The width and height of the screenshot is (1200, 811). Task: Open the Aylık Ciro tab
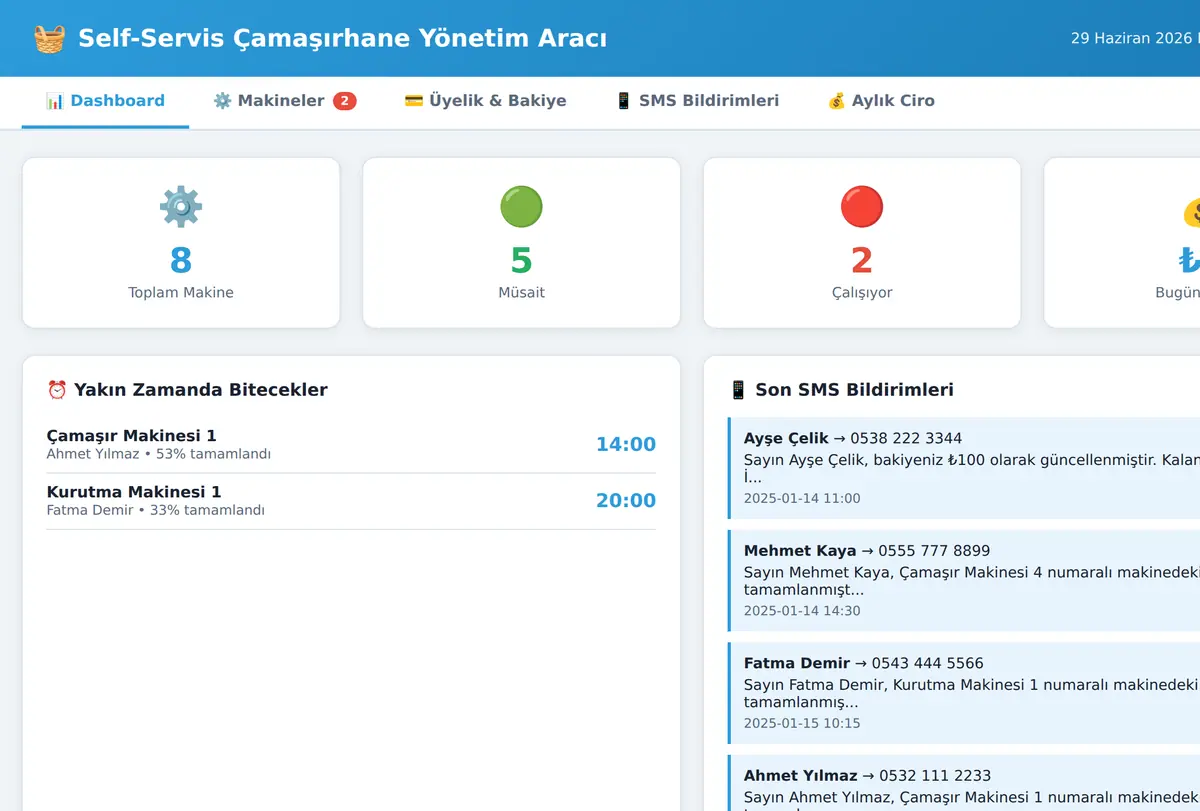[880, 101]
